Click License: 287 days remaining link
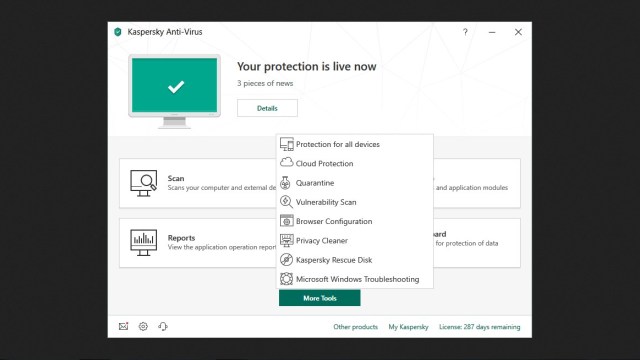The height and width of the screenshot is (360, 640). point(480,327)
